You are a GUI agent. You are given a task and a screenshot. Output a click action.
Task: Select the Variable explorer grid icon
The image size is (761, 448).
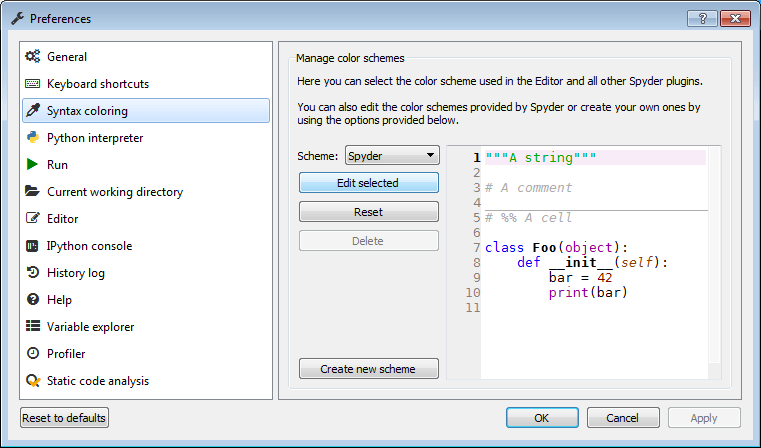click(x=33, y=327)
